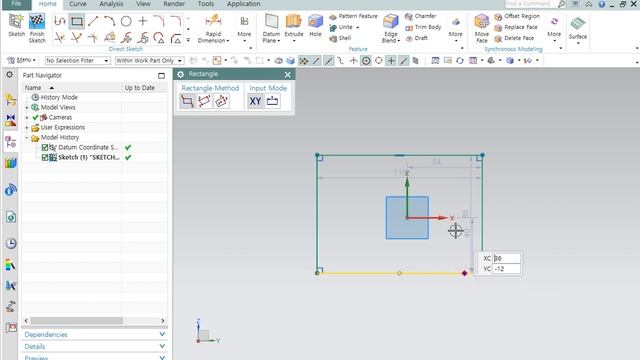
Task: Click the Finish Sketch flag icon
Action: click(x=37, y=21)
